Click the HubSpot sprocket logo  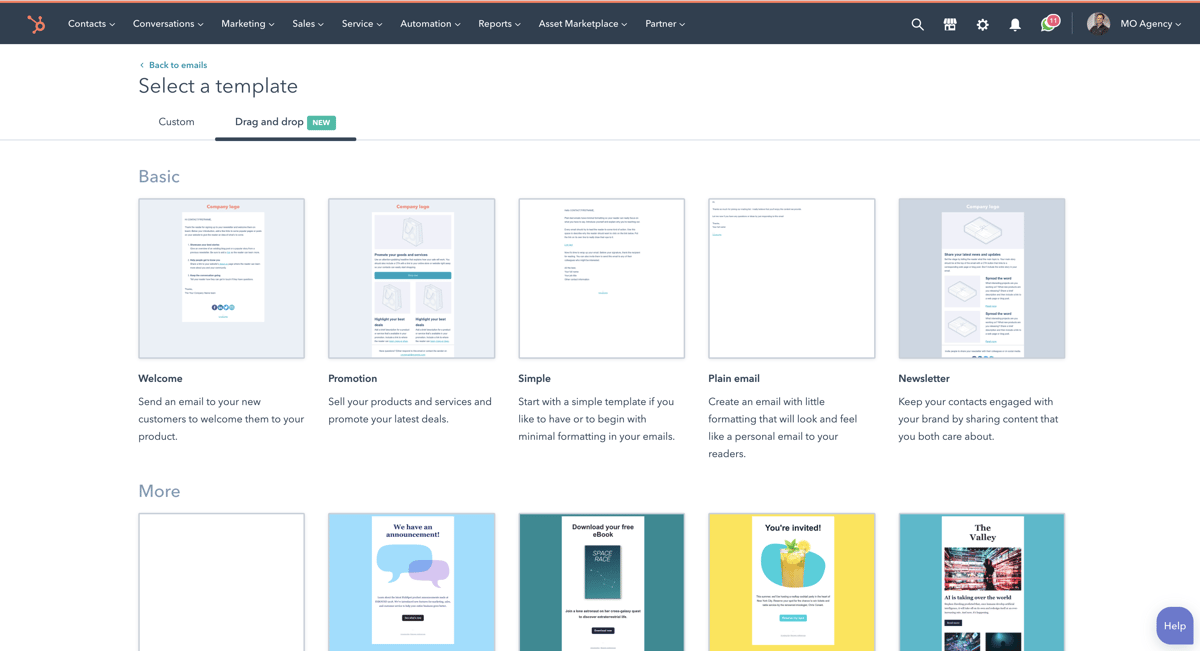(36, 24)
